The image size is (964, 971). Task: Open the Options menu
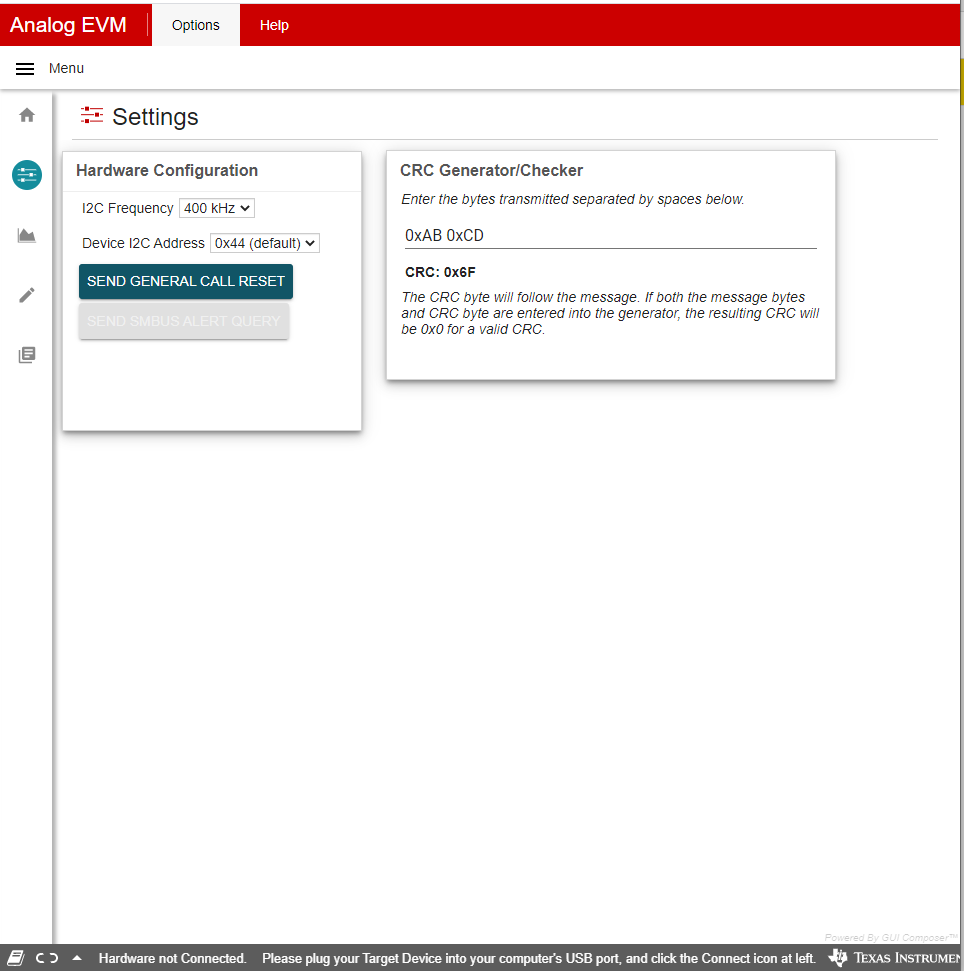click(195, 25)
